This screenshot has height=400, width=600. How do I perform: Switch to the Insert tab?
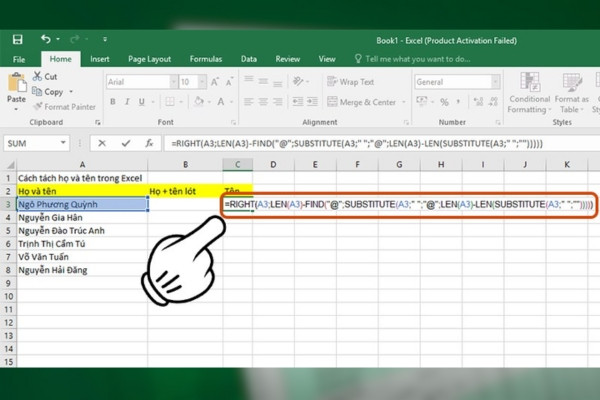tap(99, 59)
